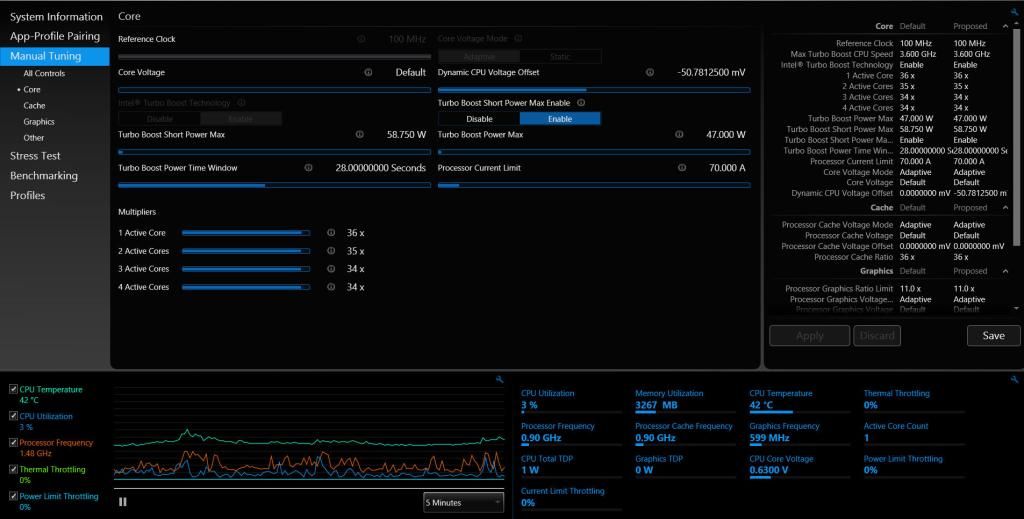Open info icon beside Turbo Boost Power Max
This screenshot has width=1024, height=519.
tap(679, 134)
